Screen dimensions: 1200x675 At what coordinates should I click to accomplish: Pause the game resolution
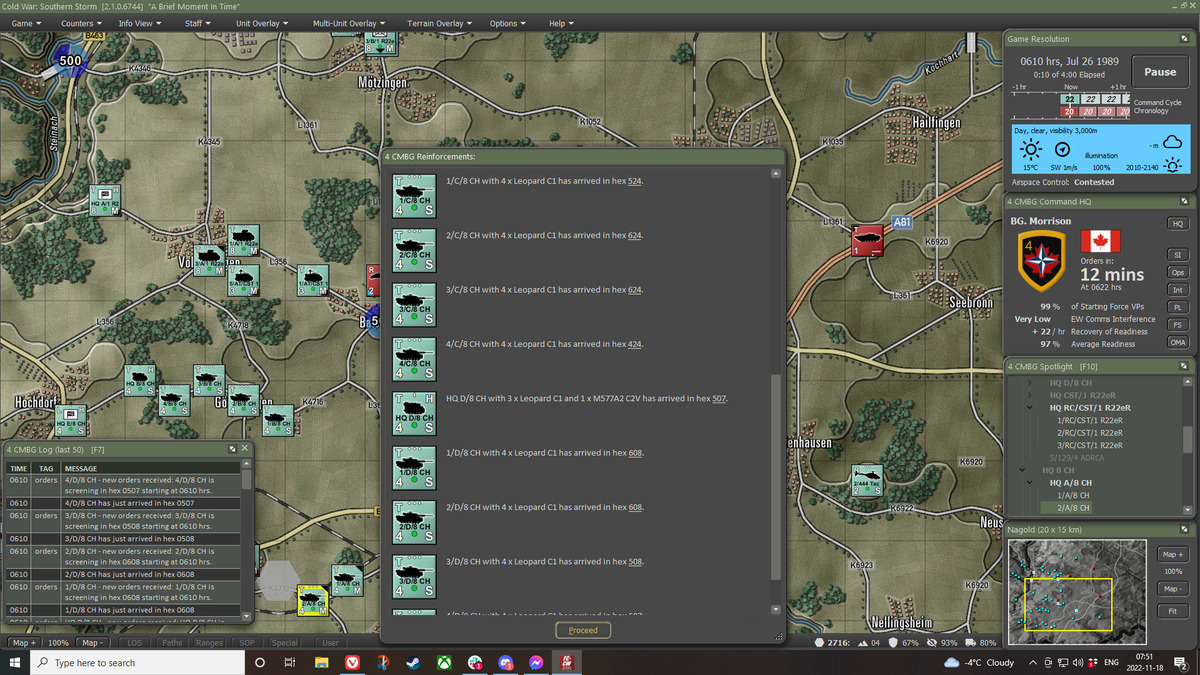(x=1159, y=72)
